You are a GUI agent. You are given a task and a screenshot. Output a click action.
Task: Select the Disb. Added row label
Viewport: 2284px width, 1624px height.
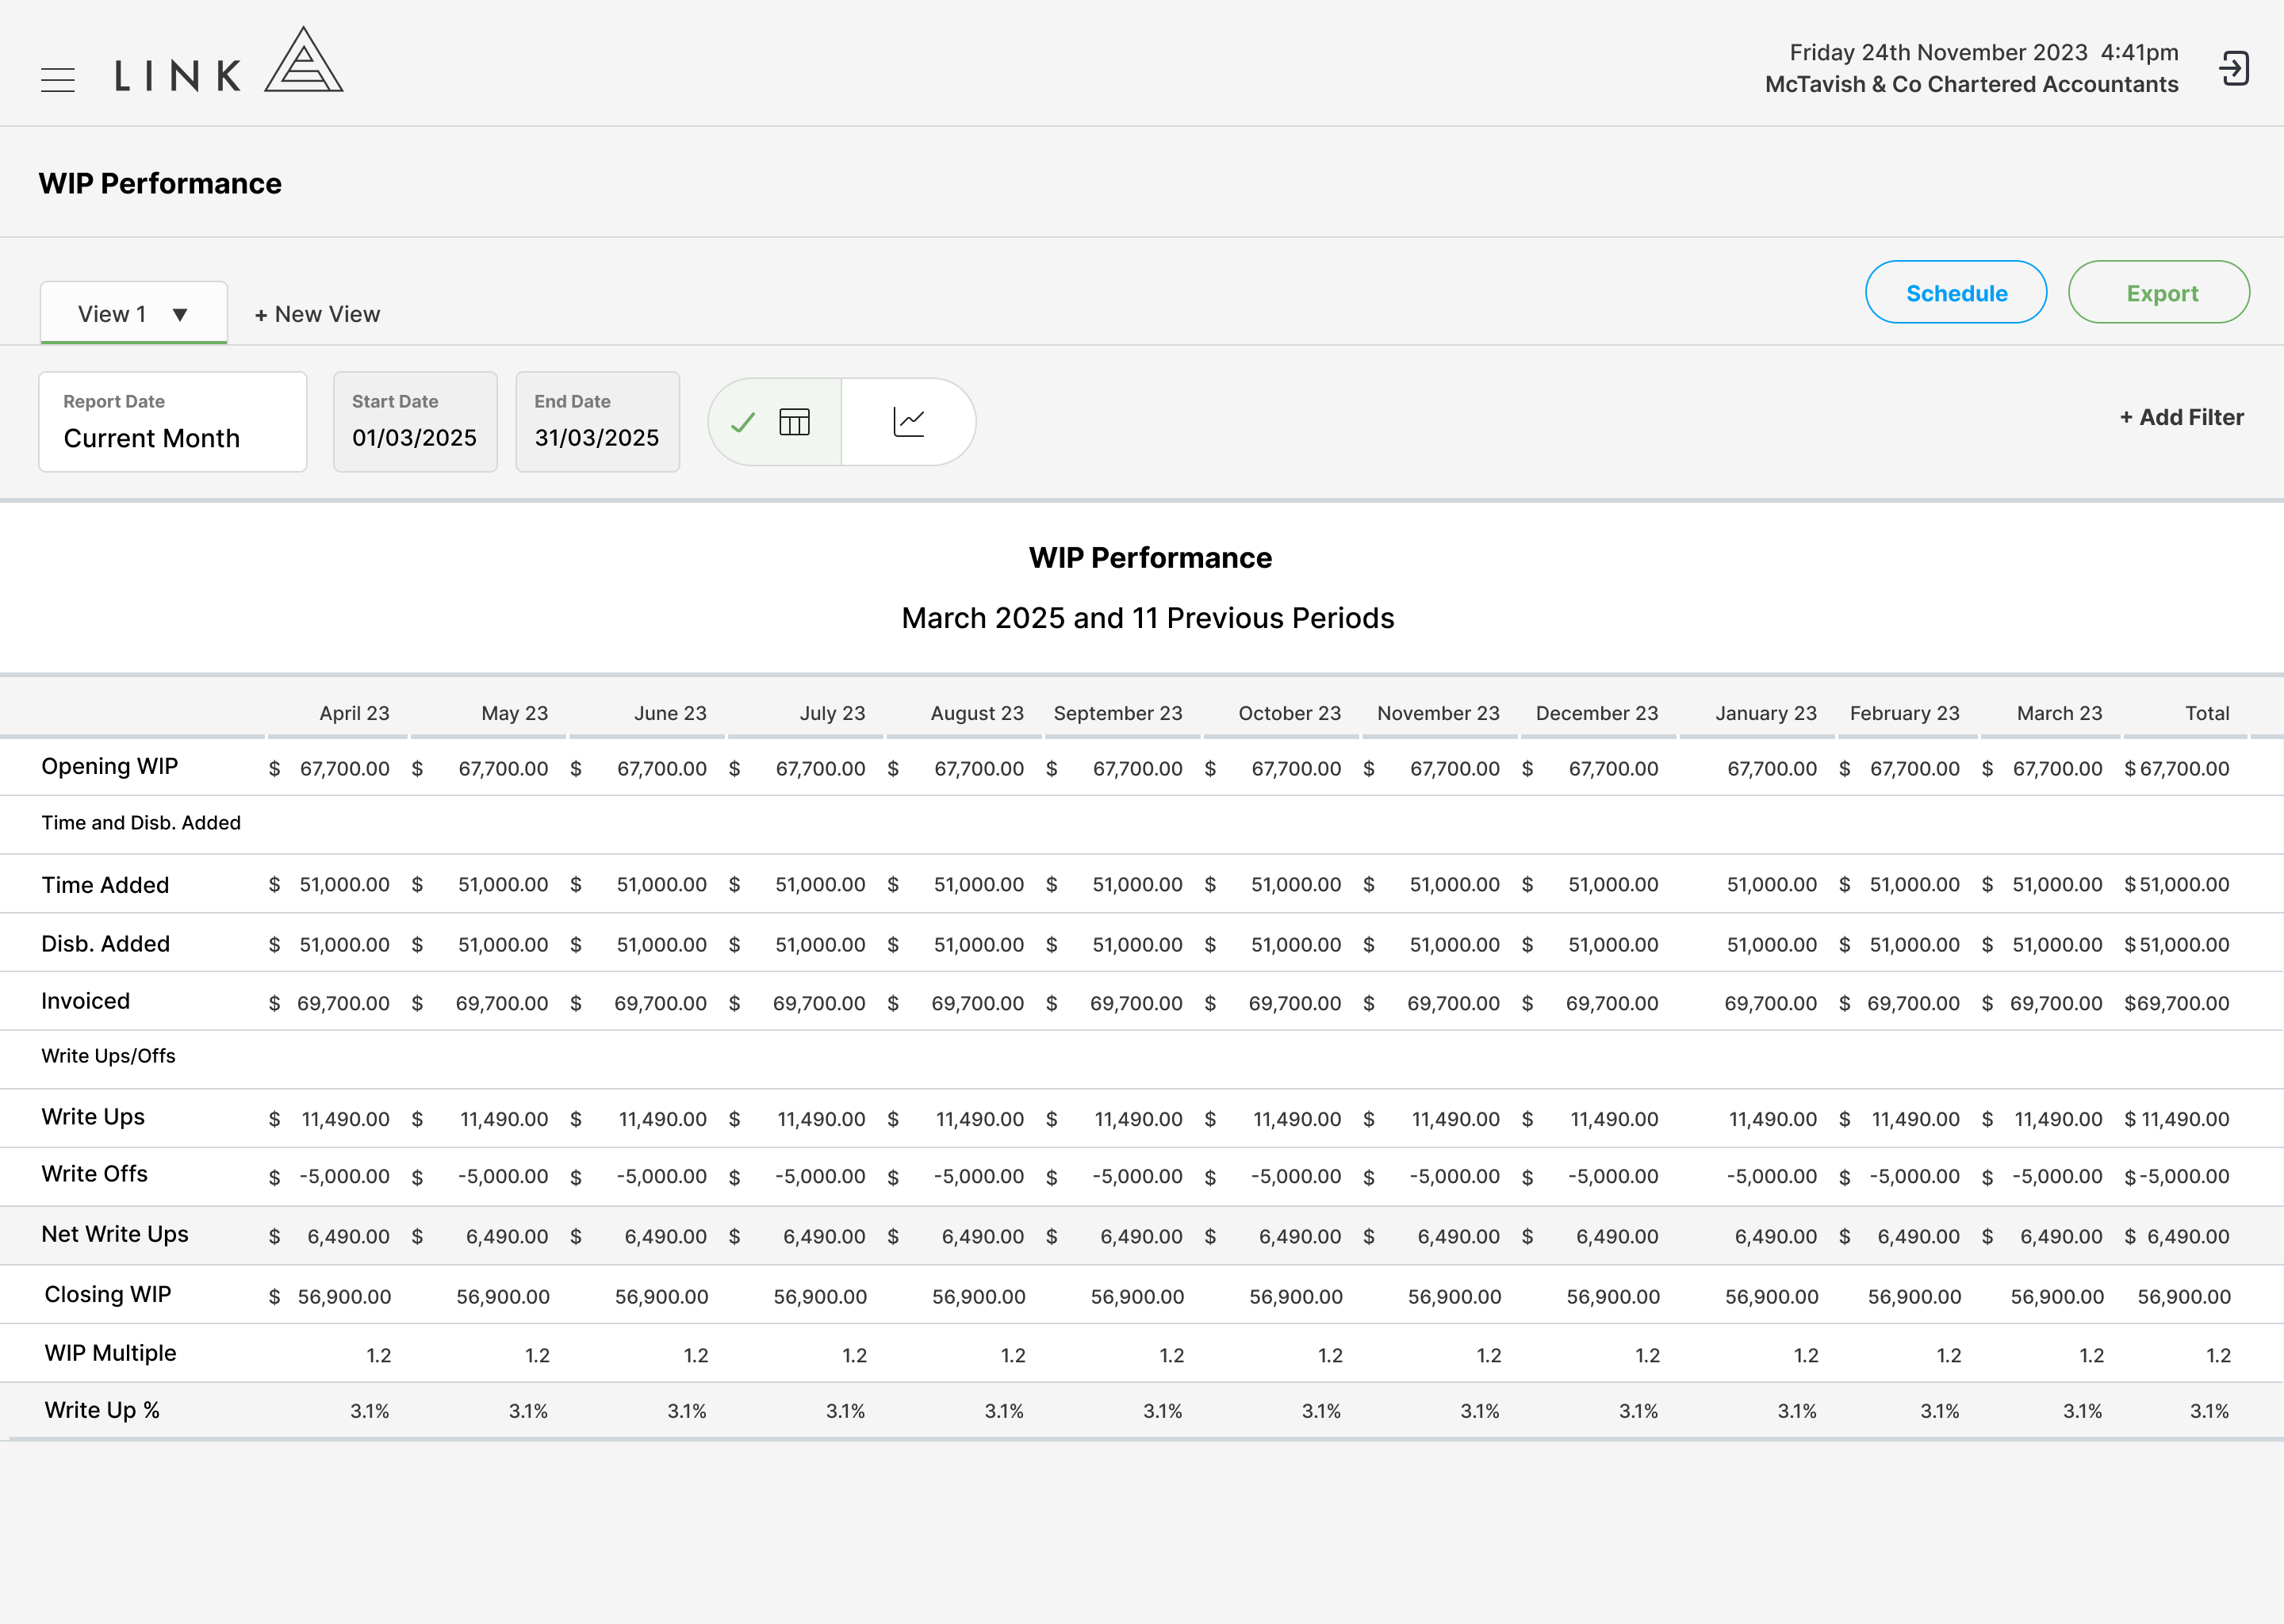(x=105, y=944)
